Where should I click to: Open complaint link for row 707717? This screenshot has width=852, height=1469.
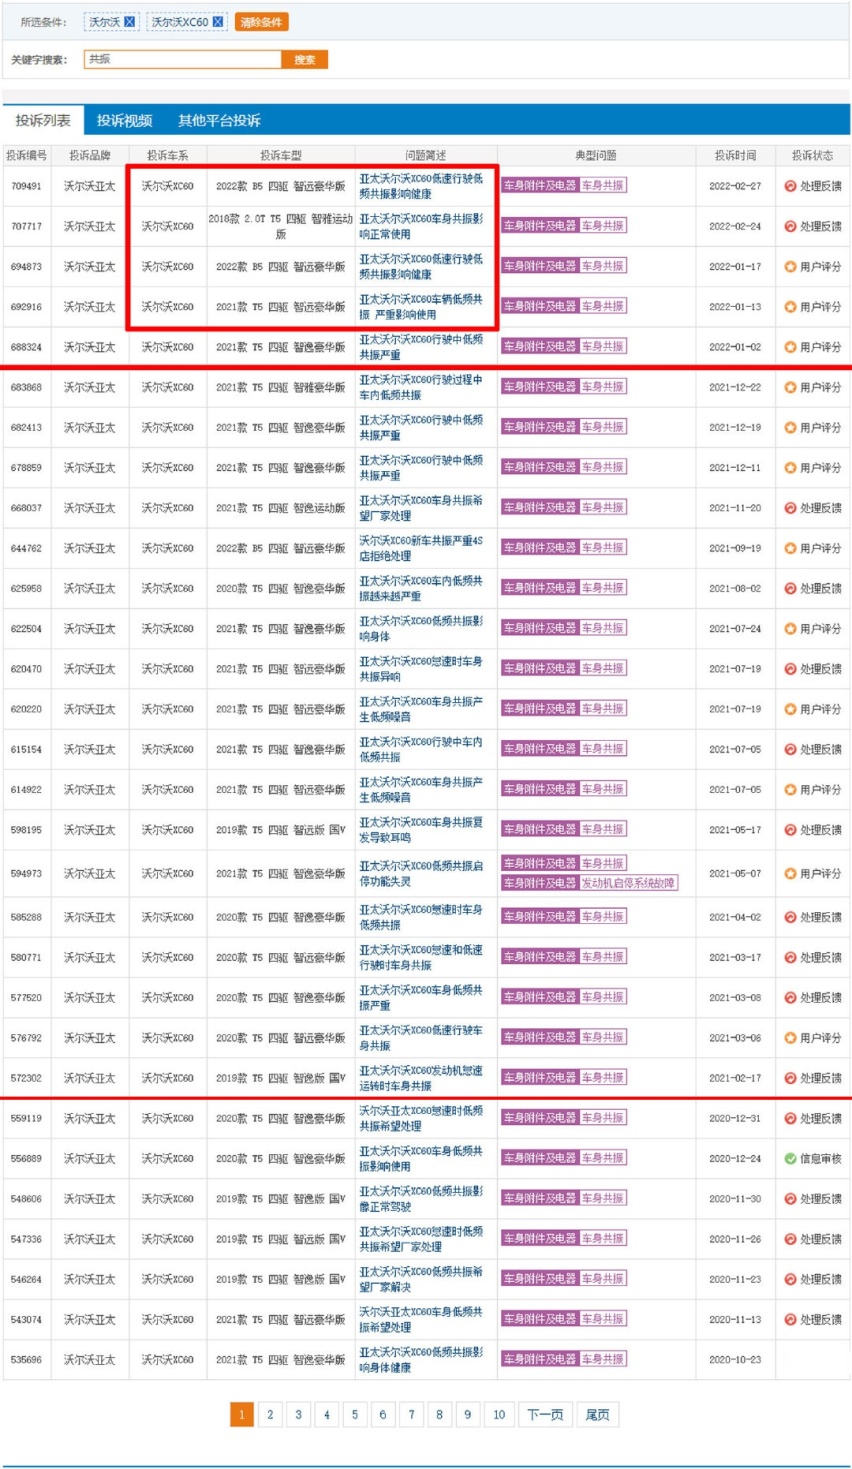tap(421, 227)
